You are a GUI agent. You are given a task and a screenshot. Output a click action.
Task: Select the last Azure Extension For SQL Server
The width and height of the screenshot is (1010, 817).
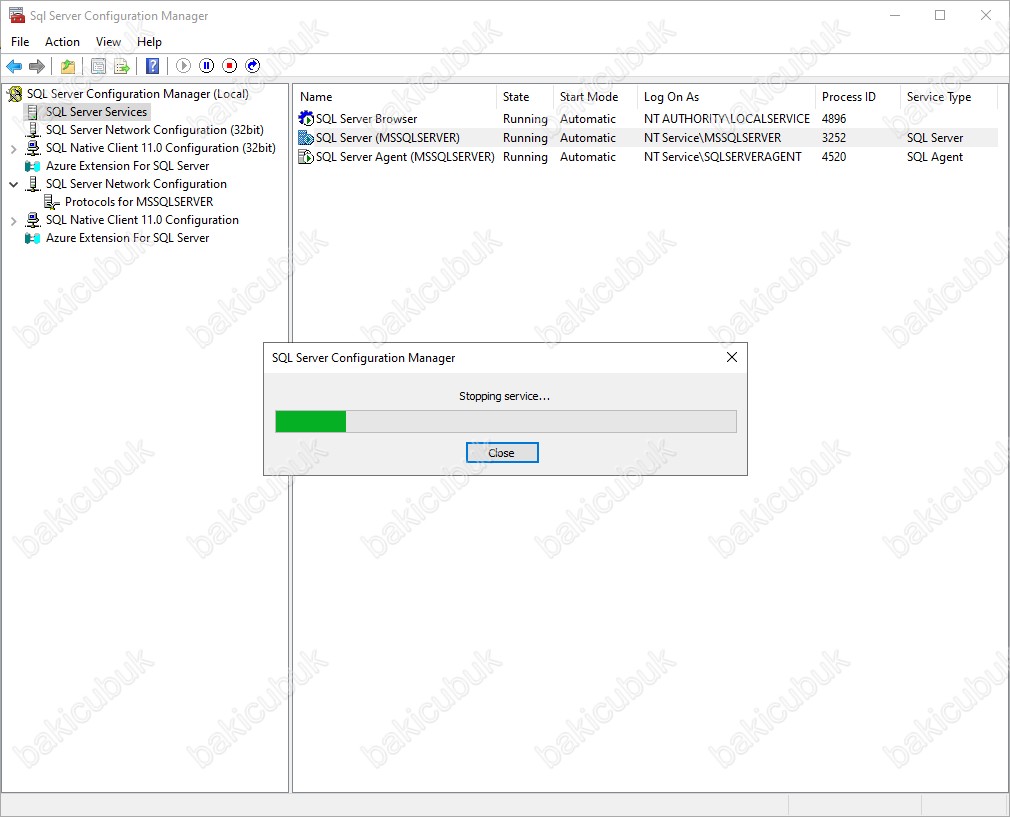pyautogui.click(x=128, y=238)
